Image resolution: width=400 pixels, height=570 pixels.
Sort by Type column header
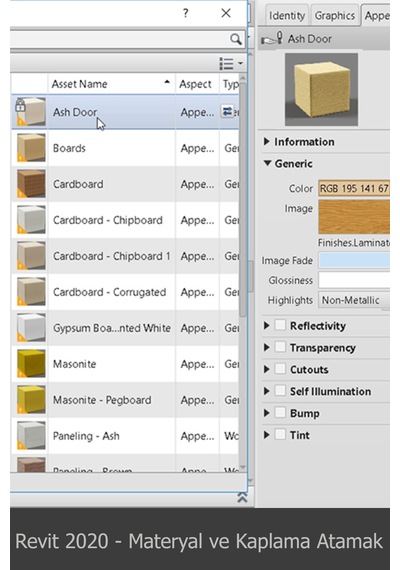click(229, 84)
